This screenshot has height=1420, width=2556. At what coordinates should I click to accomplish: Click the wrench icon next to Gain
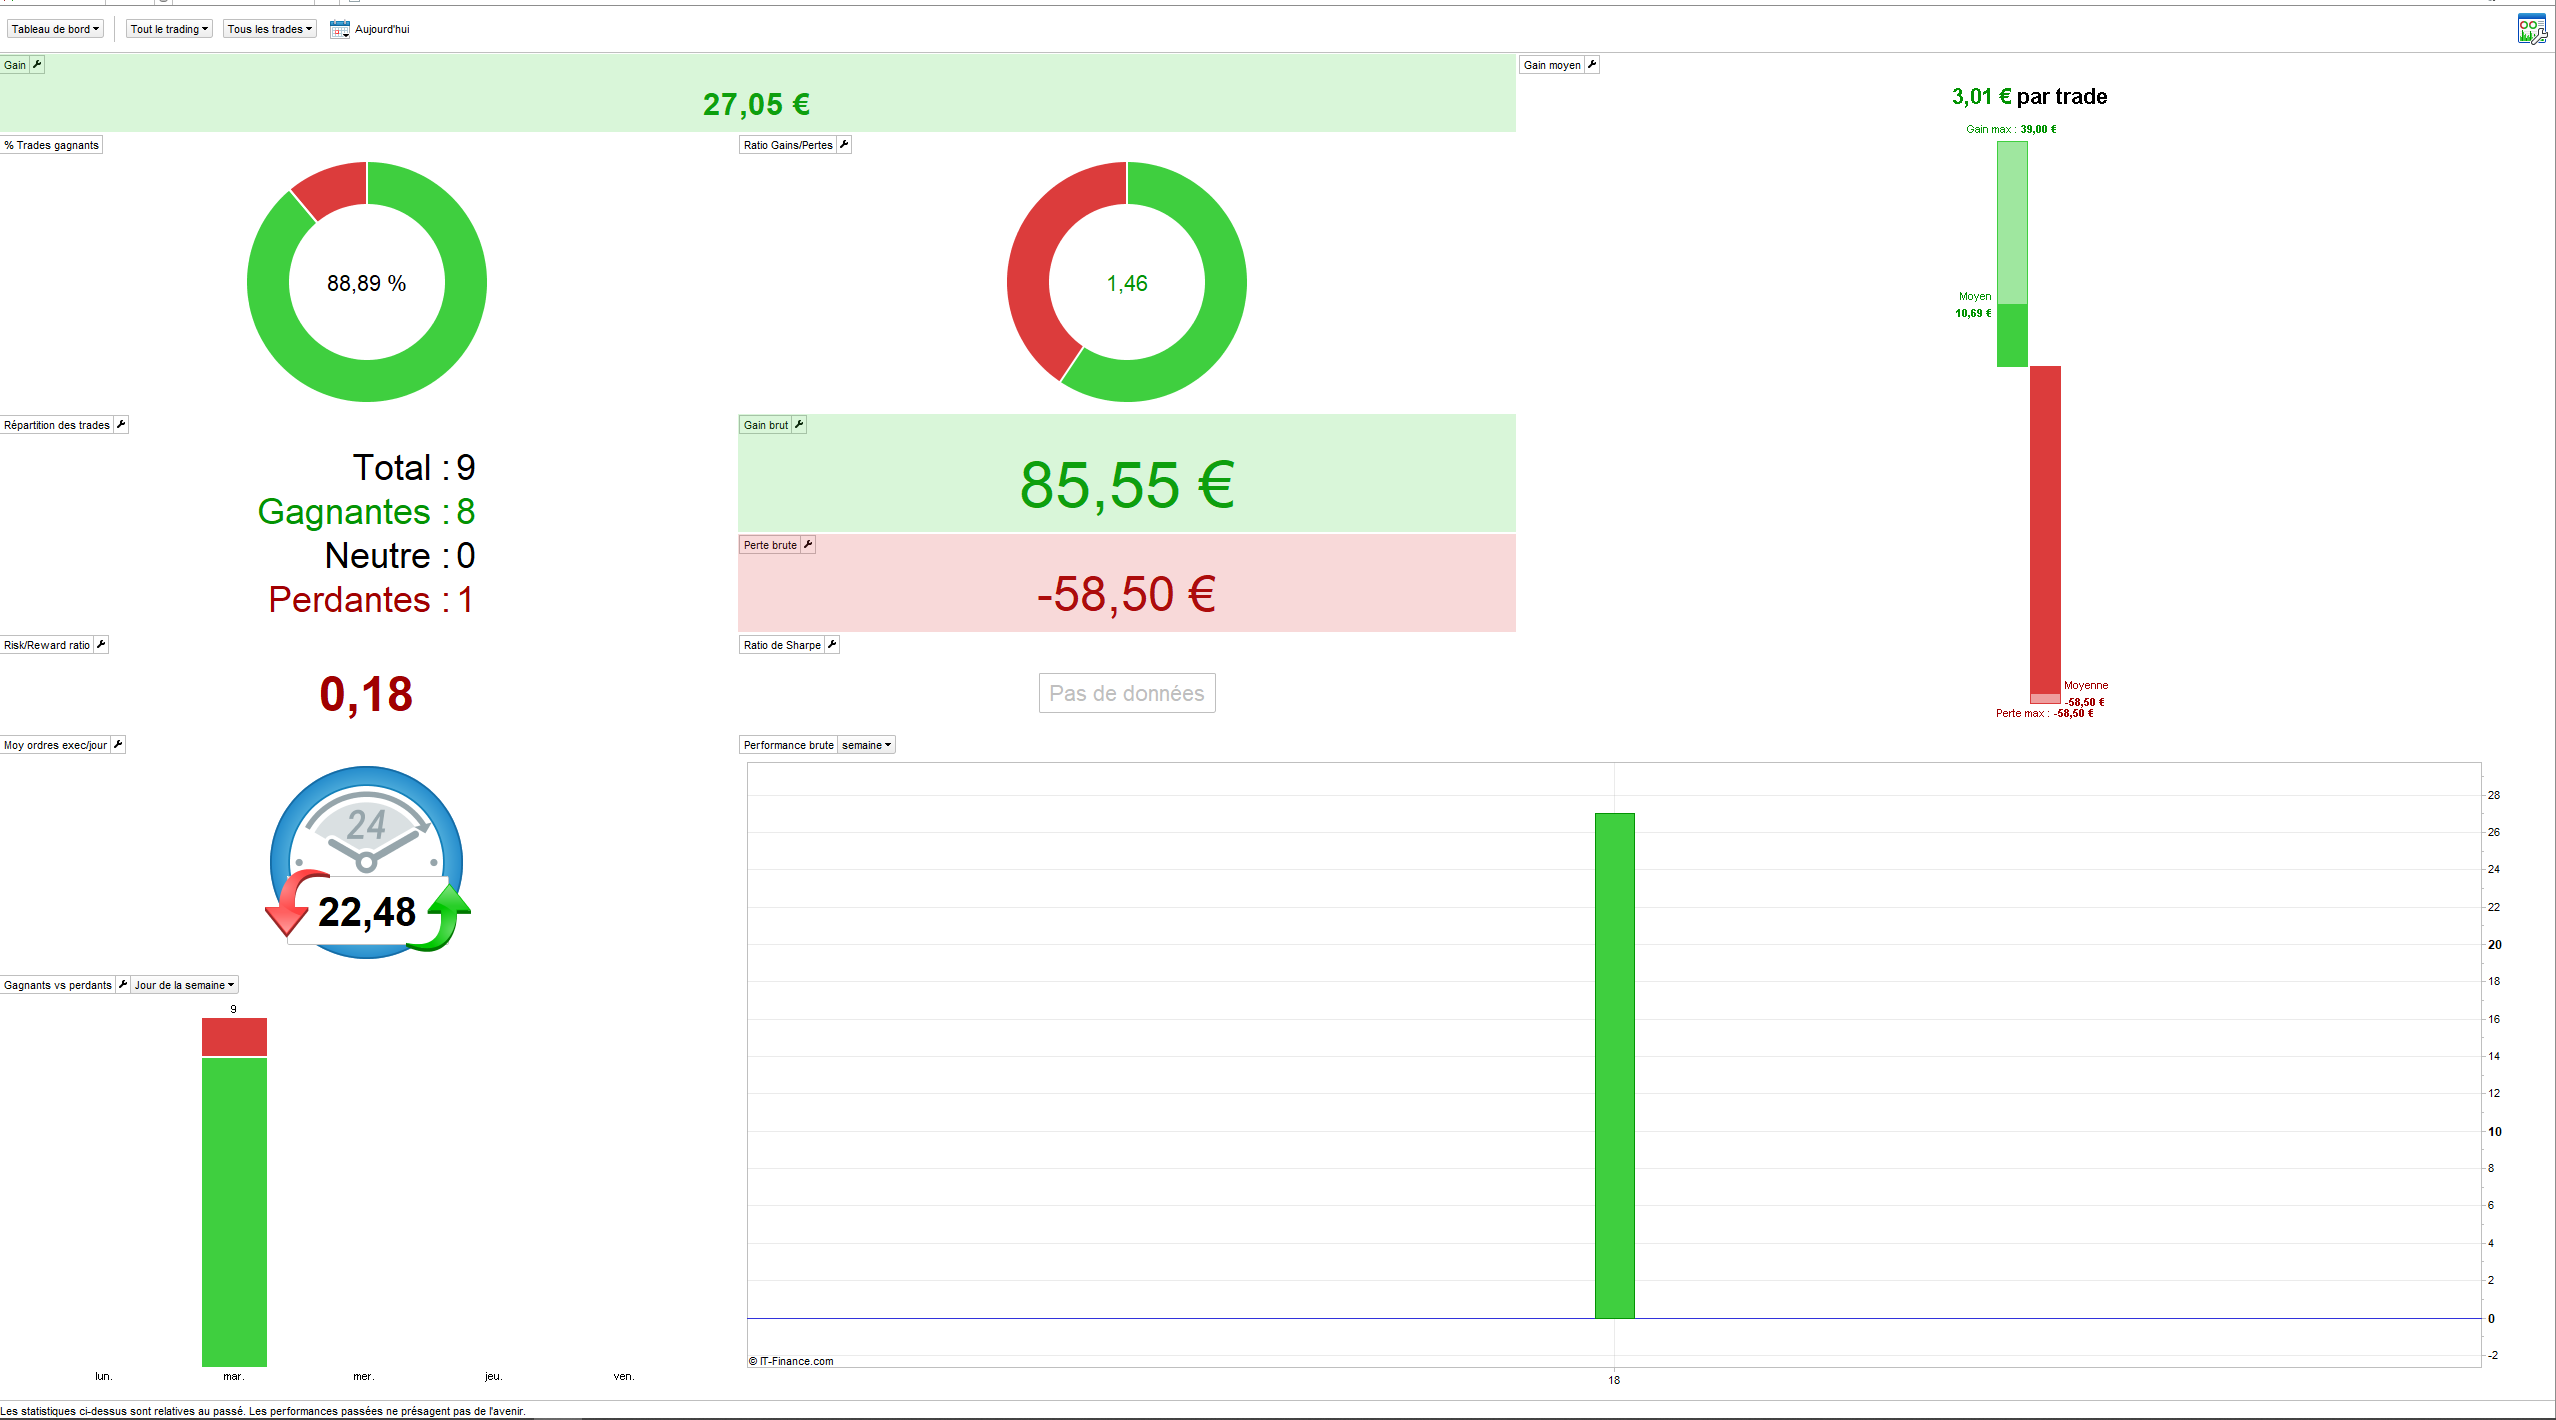click(x=37, y=65)
